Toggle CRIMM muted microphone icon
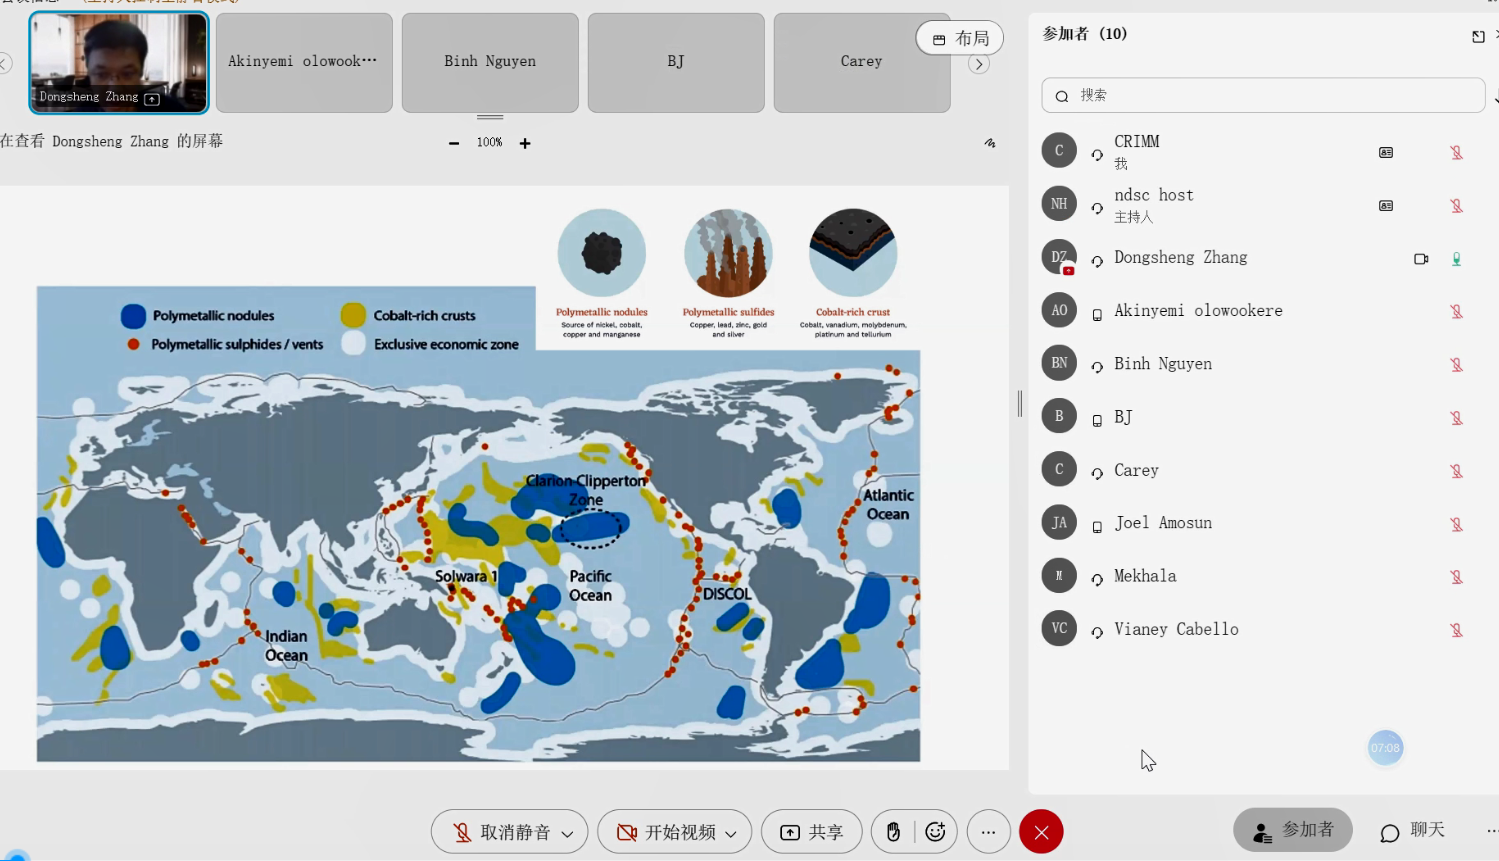This screenshot has width=1499, height=861. [1457, 152]
